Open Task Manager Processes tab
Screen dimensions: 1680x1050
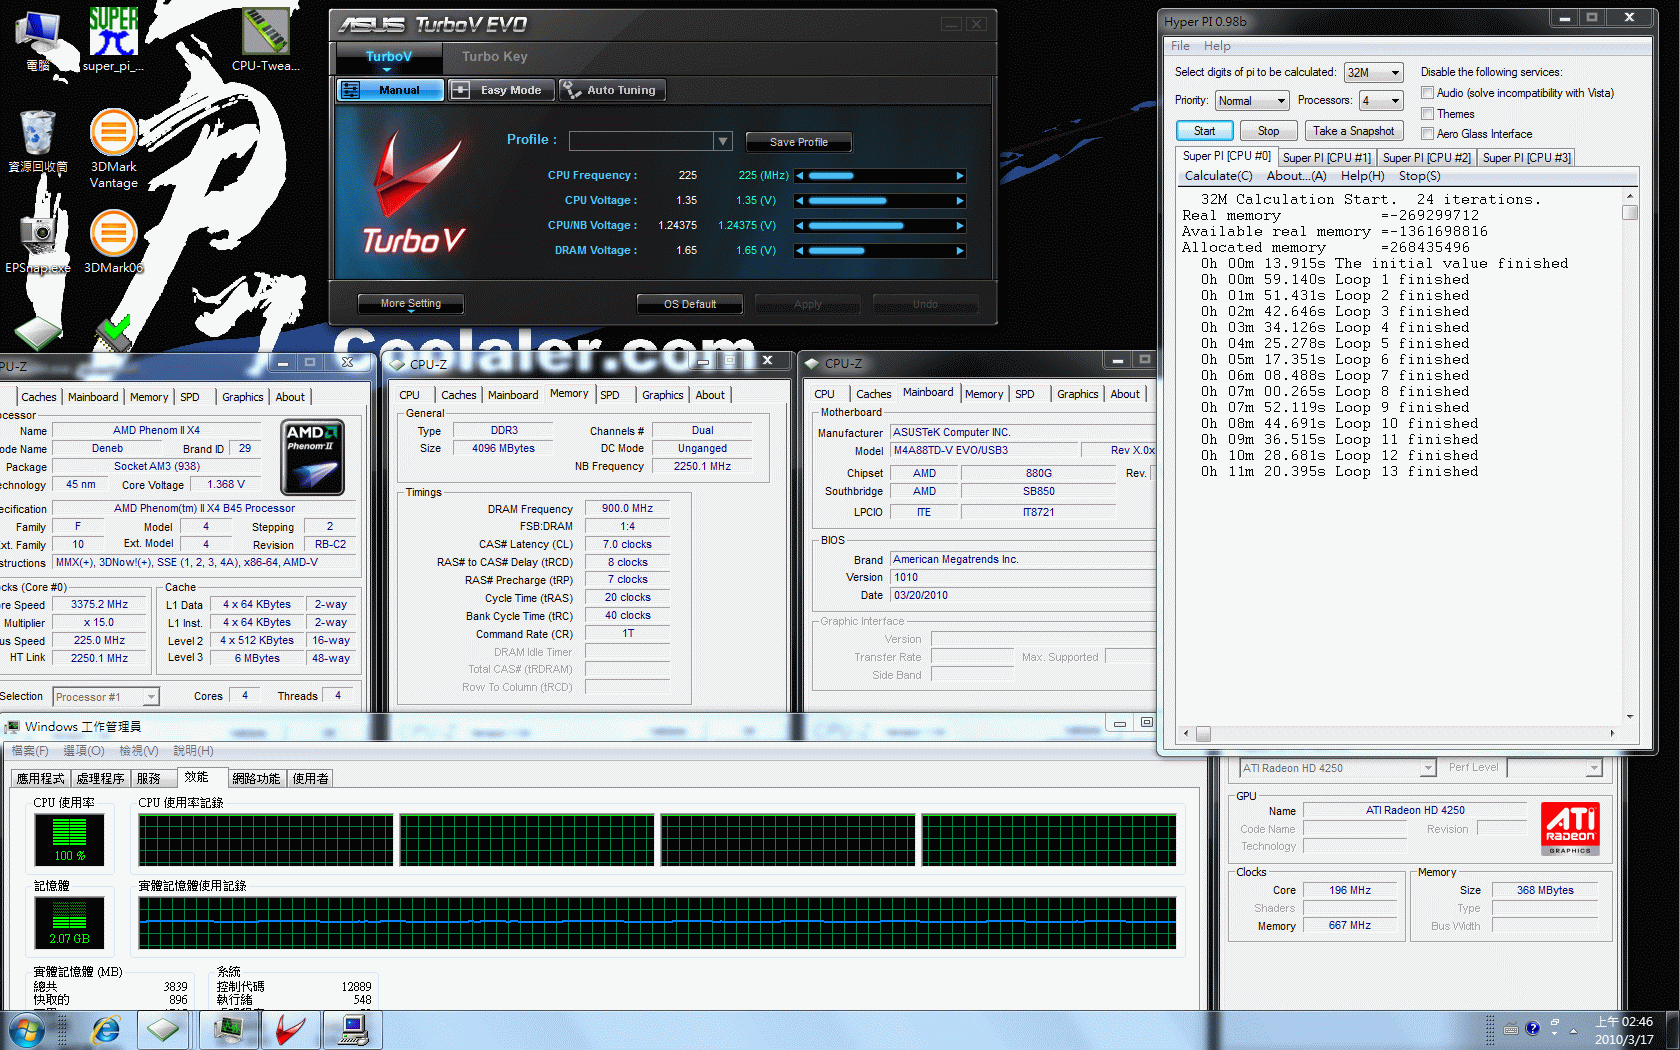(x=100, y=778)
